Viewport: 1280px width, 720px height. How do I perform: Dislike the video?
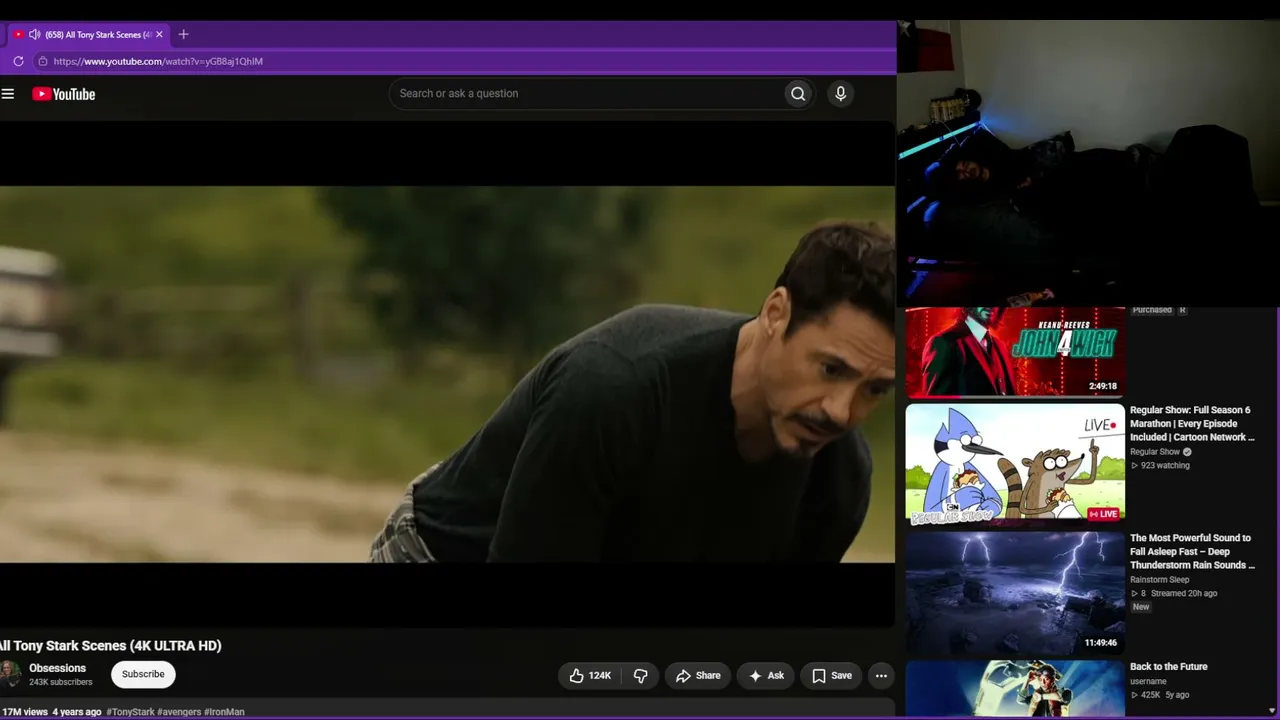pos(641,676)
